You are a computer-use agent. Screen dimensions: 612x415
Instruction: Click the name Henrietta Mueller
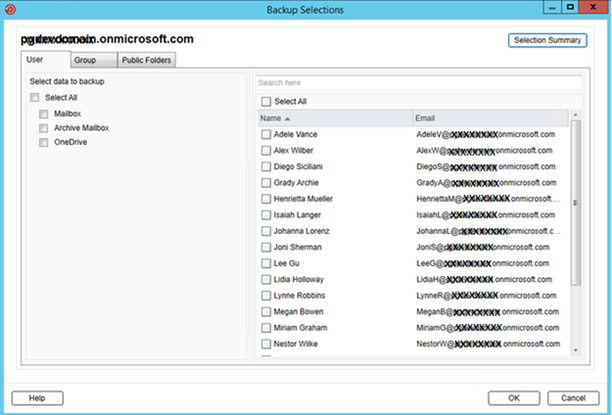(303, 199)
